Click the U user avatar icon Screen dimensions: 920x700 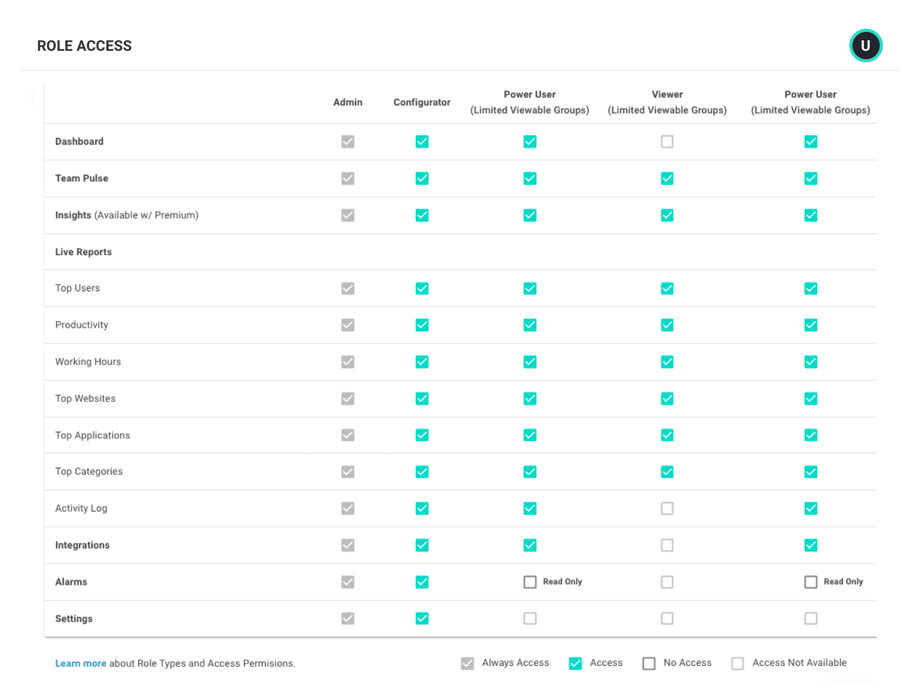[x=866, y=45]
